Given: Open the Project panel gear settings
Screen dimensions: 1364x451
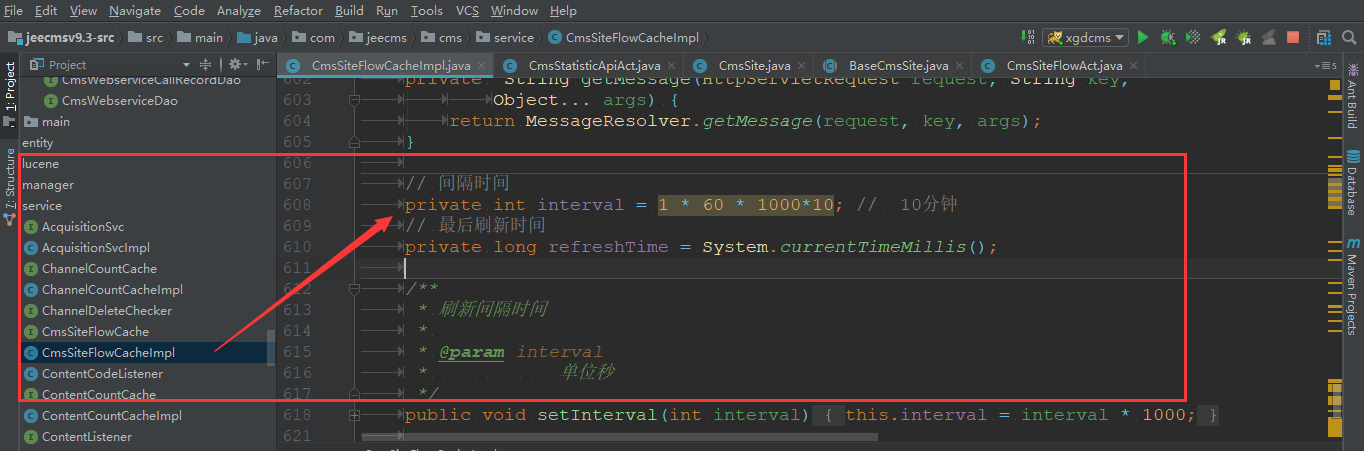Looking at the screenshot, I should coord(237,64).
